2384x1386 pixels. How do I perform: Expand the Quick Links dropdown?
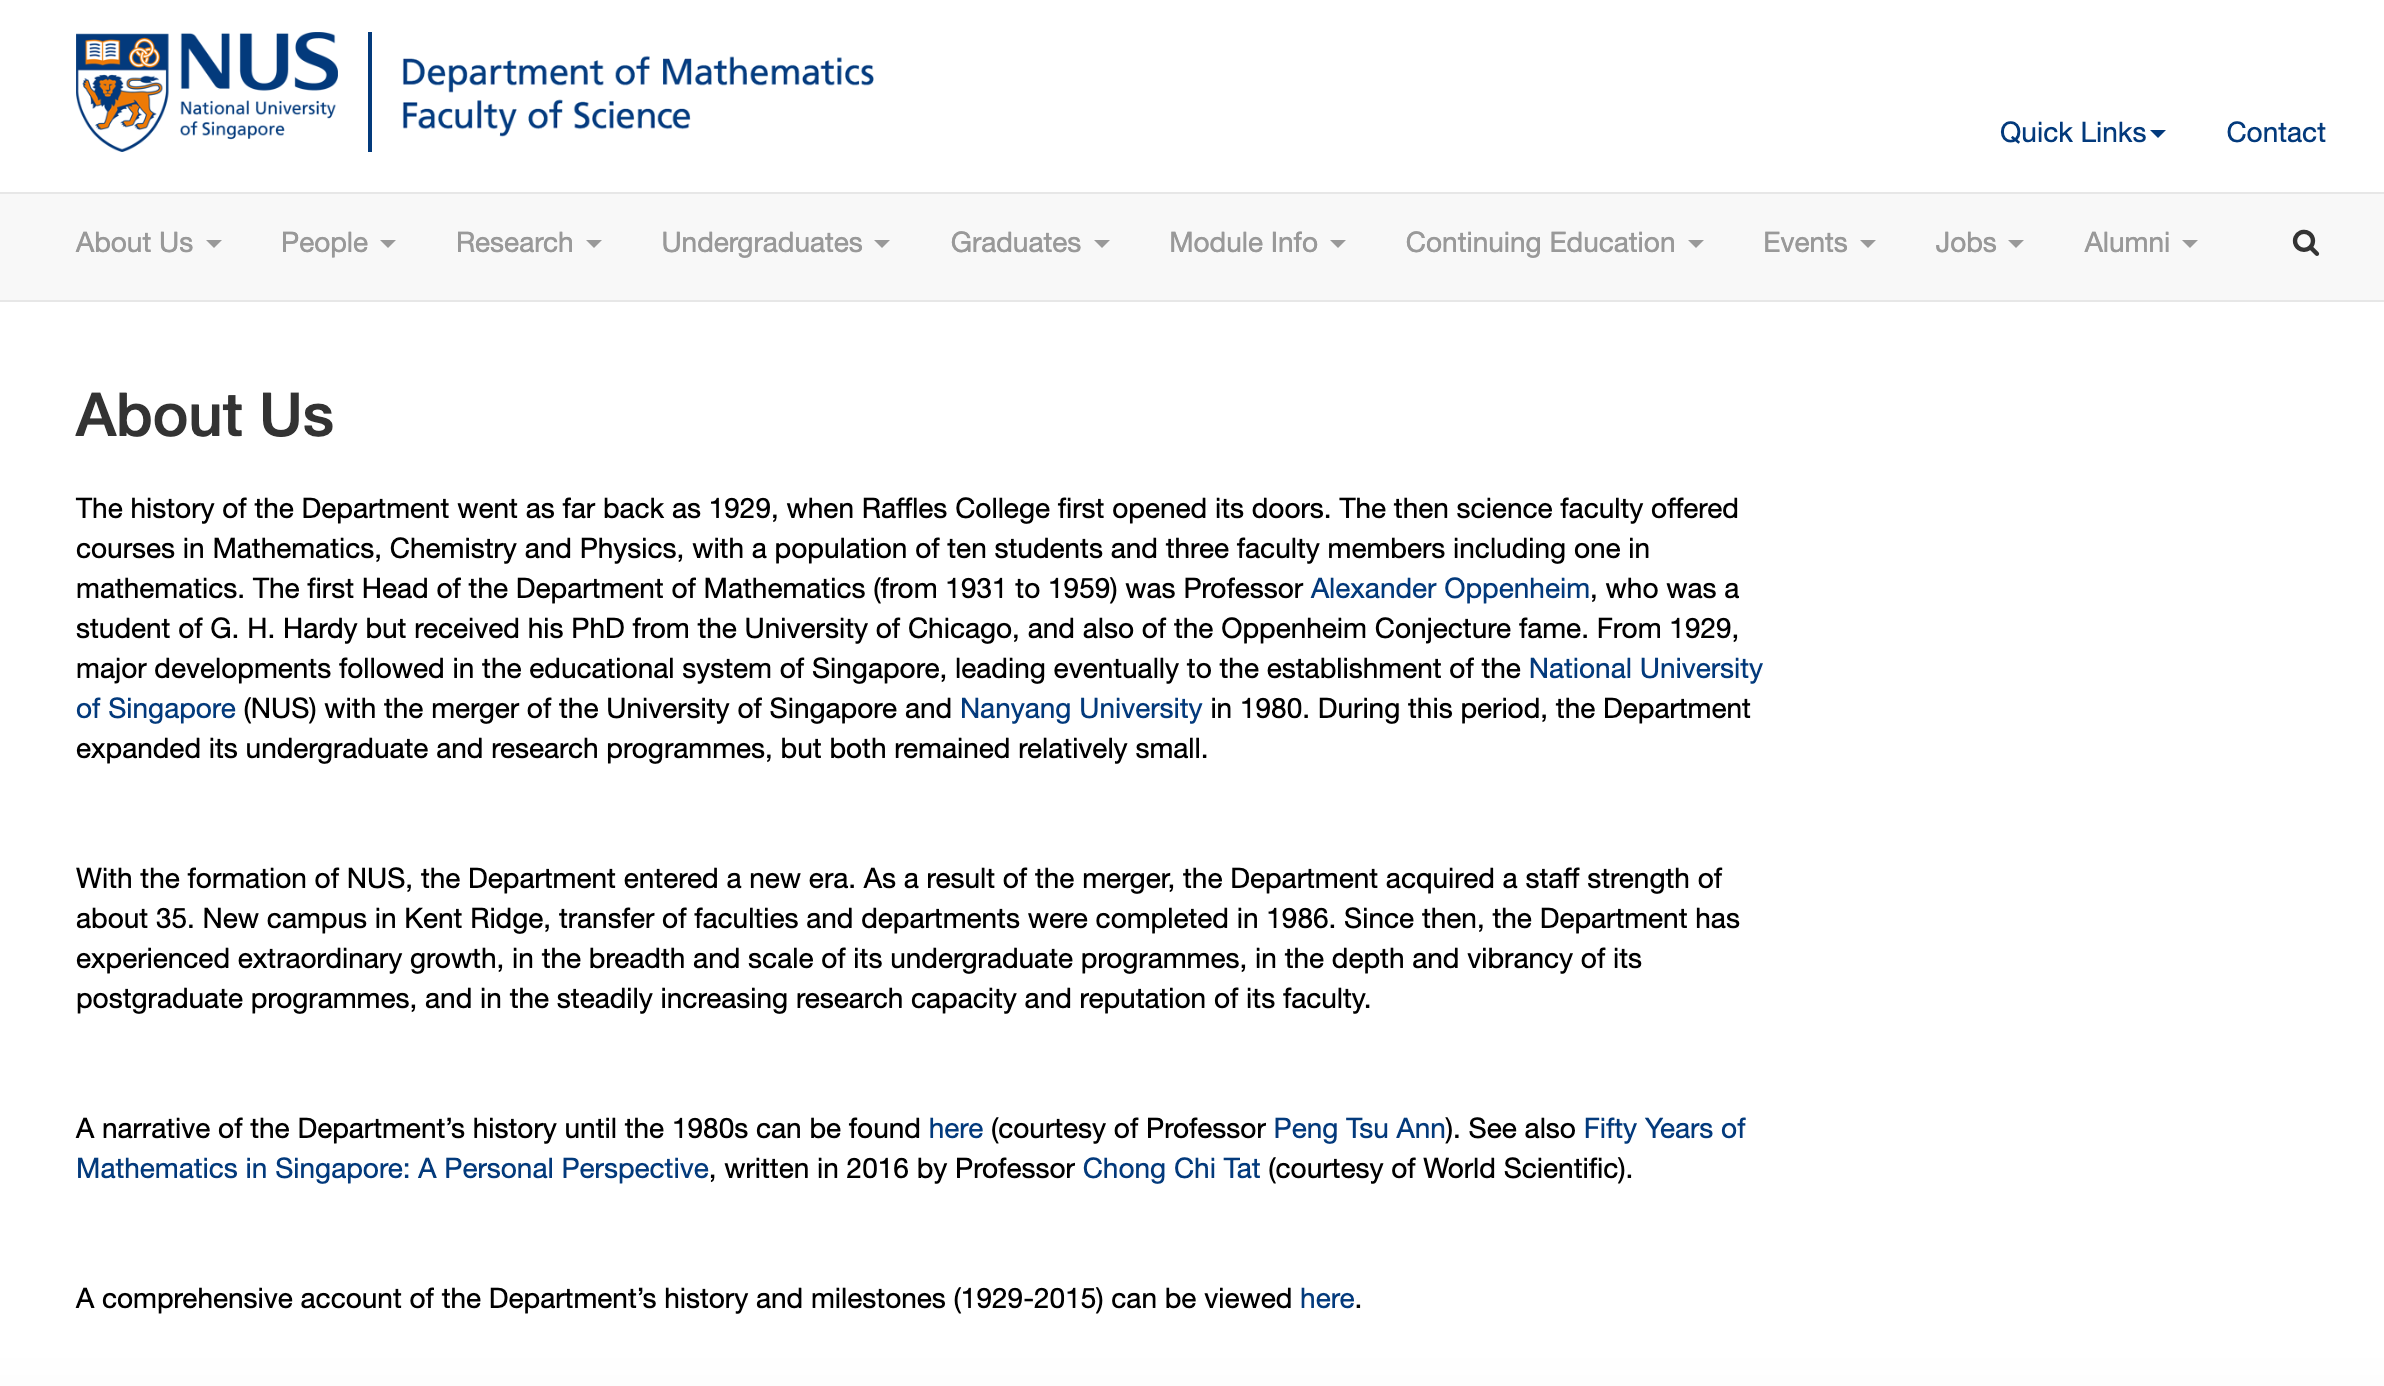point(2082,132)
